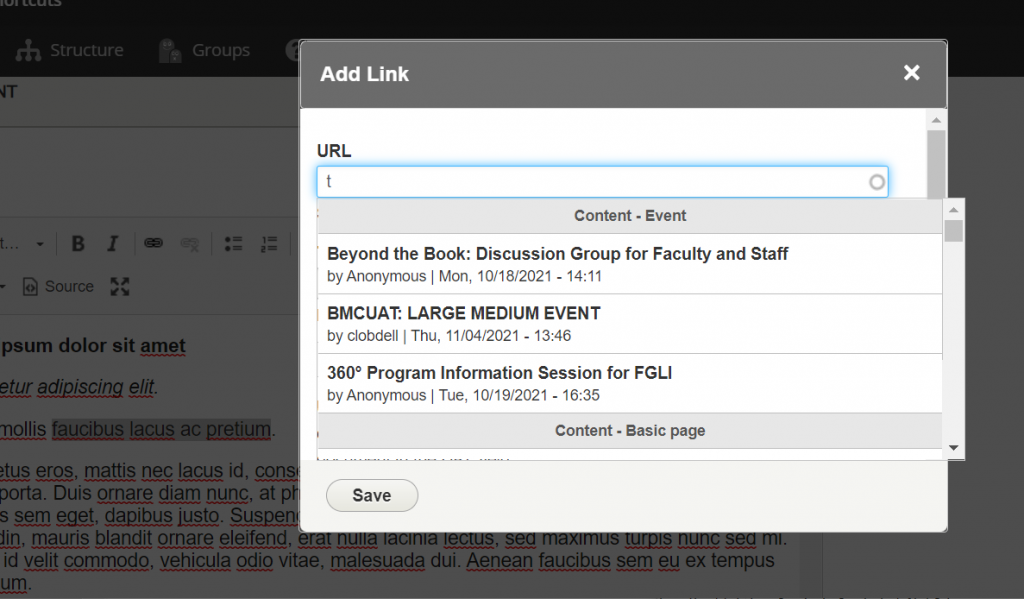Screen dimensions: 1024x599
Task: Click the dialog scrollbar up arrow
Action: point(936,120)
